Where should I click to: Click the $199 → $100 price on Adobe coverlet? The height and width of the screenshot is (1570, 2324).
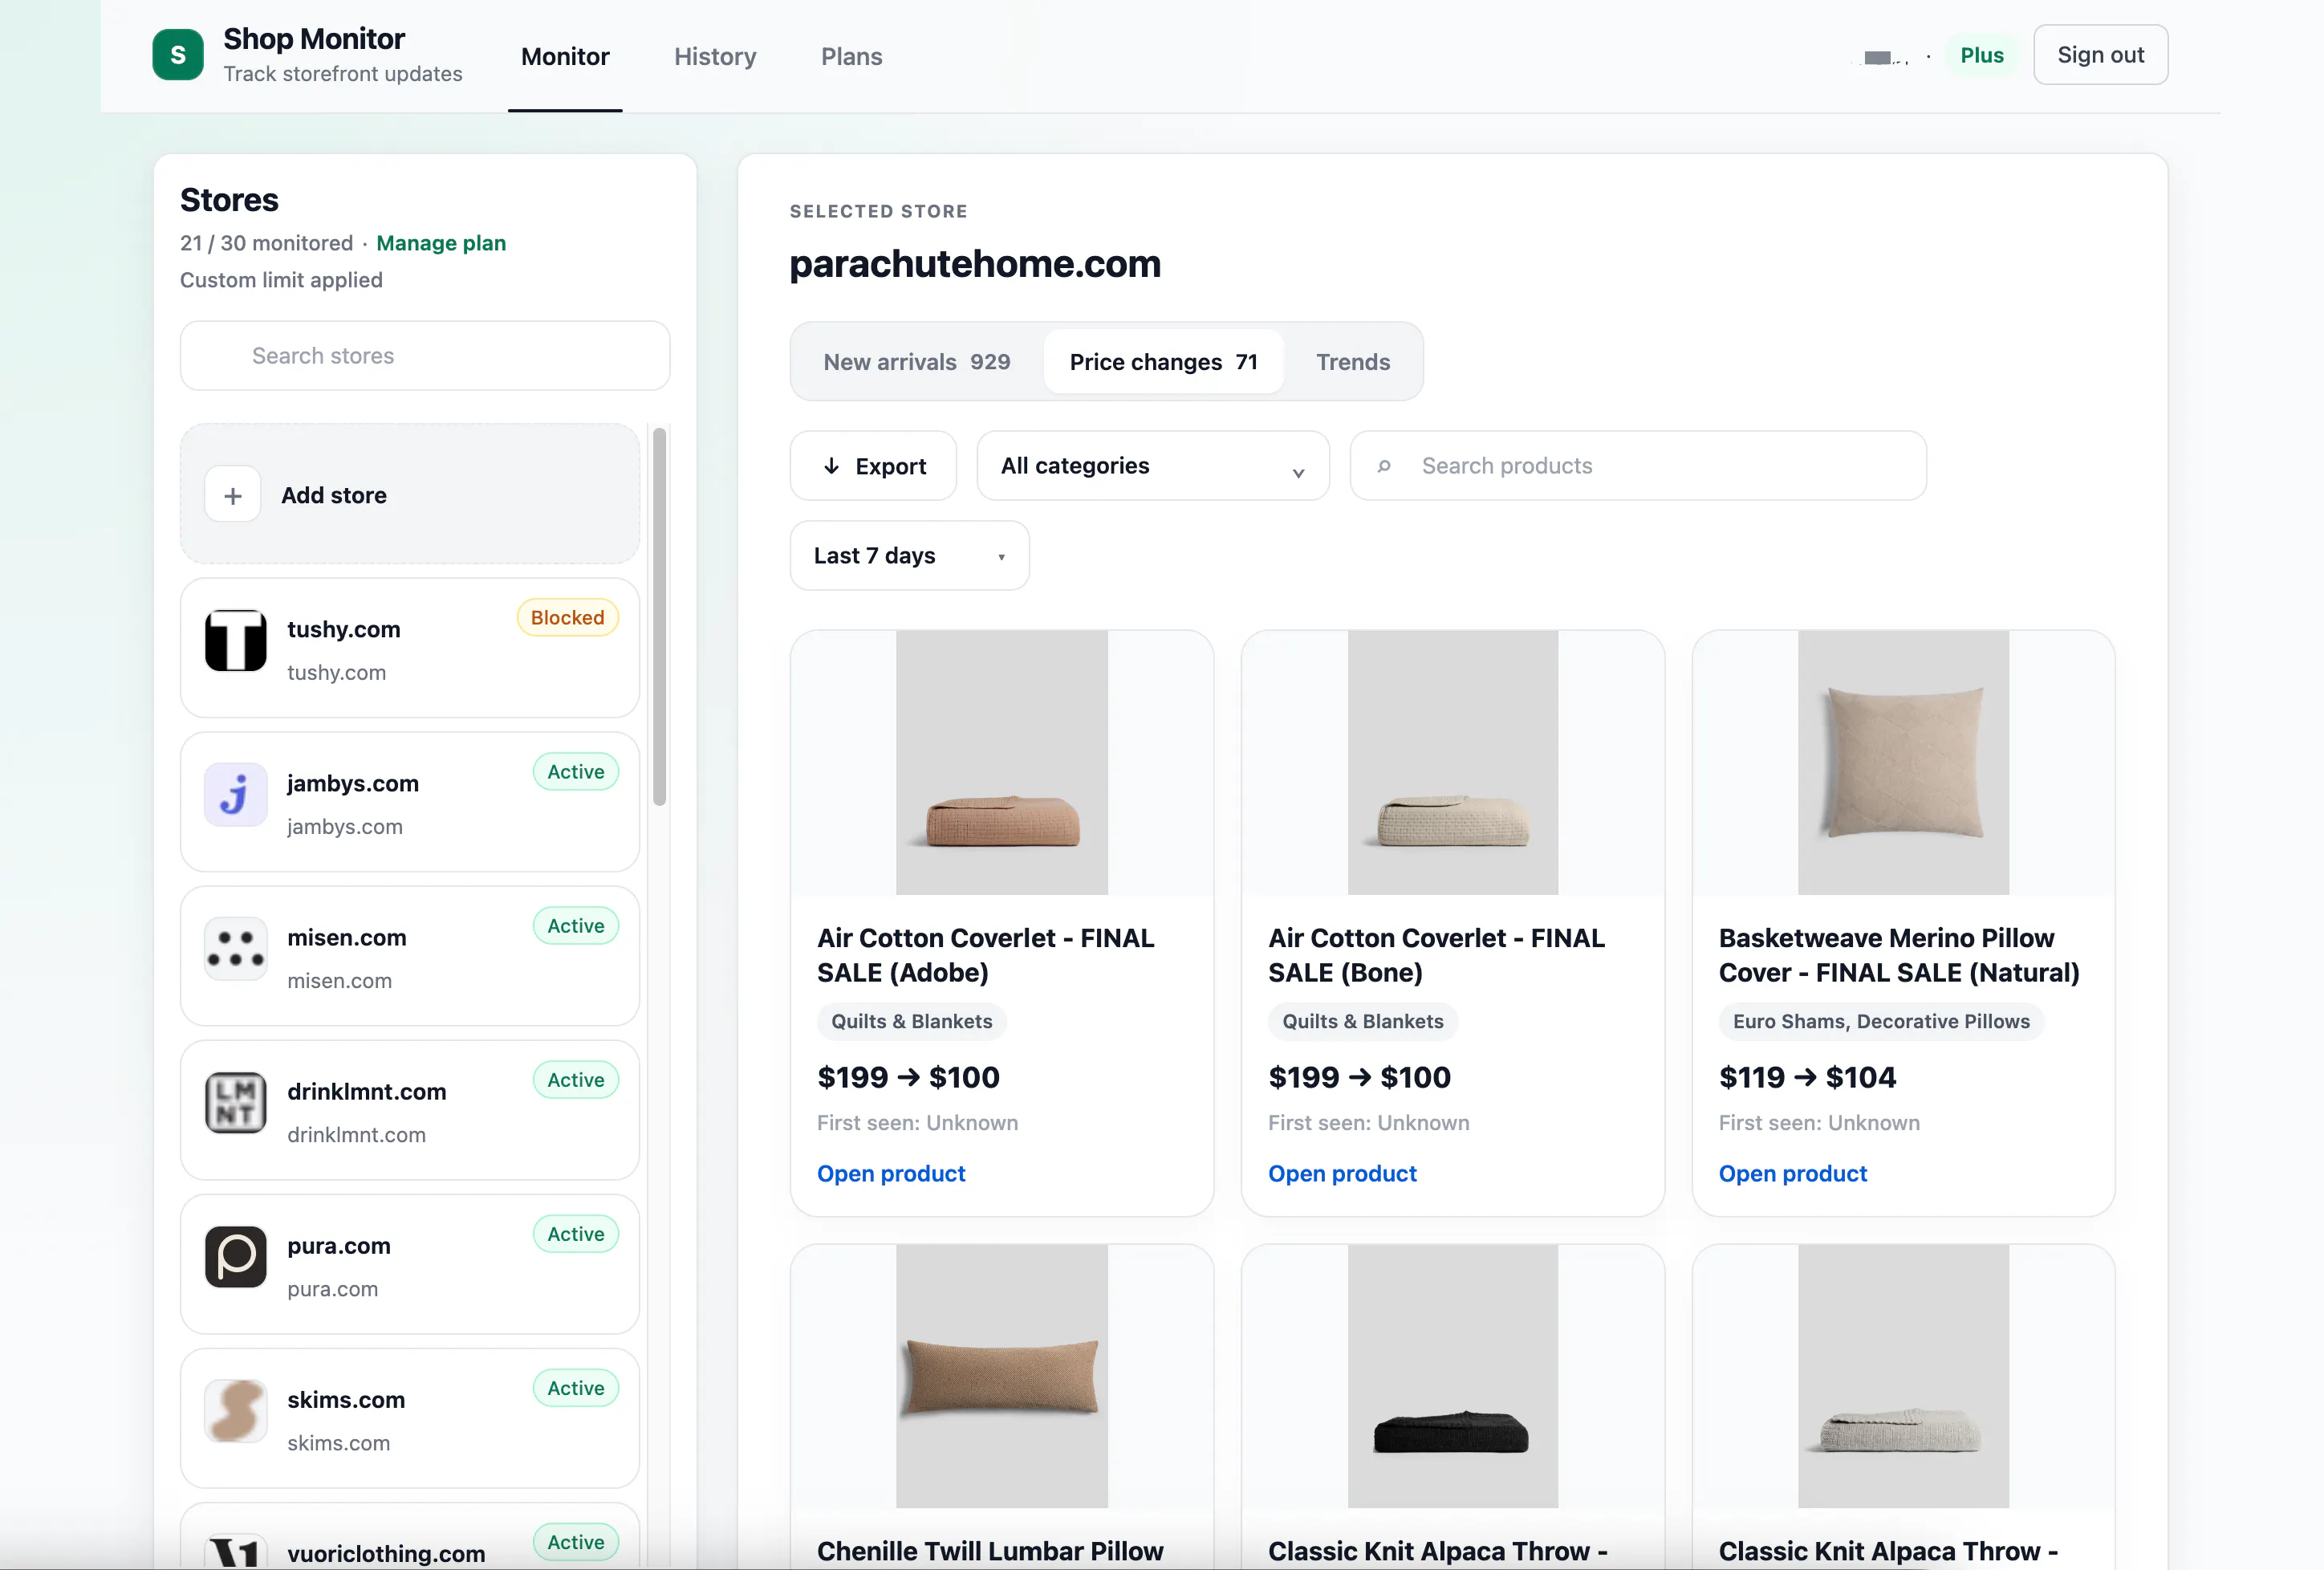click(x=908, y=1077)
